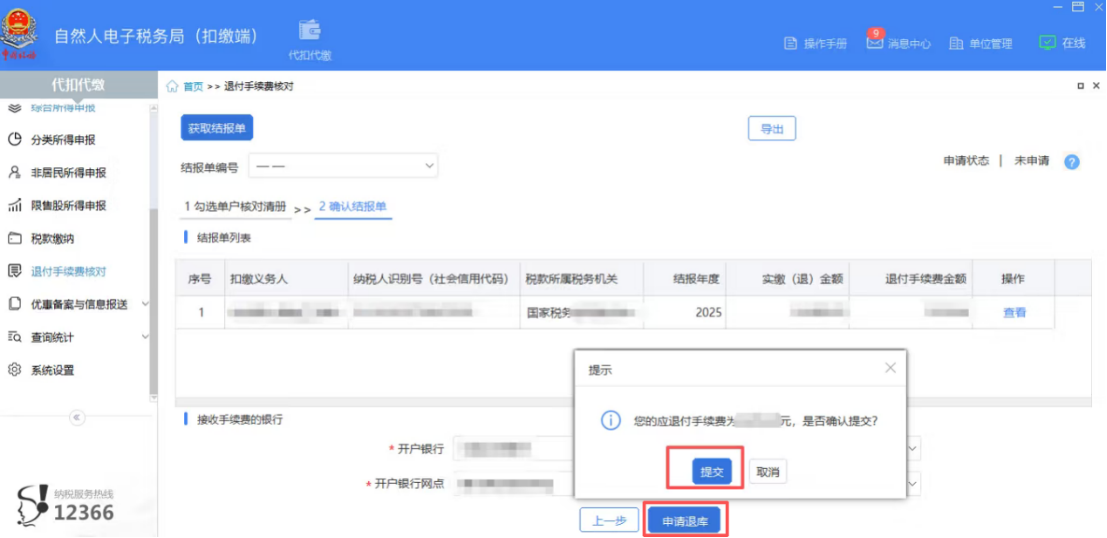Click the 在线 online status icon
This screenshot has height=538, width=1107.
[1047, 42]
